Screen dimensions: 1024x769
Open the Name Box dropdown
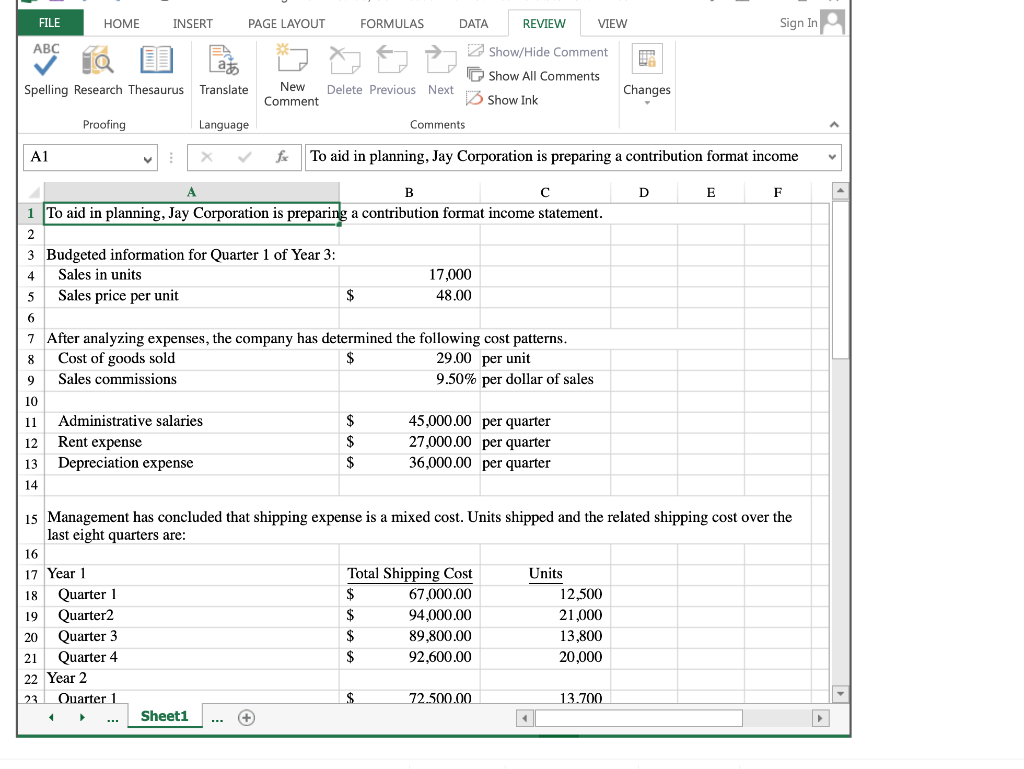147,157
